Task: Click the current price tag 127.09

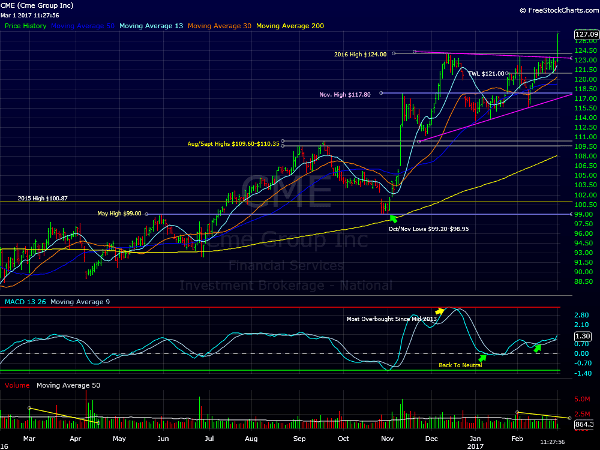Action: [x=586, y=34]
